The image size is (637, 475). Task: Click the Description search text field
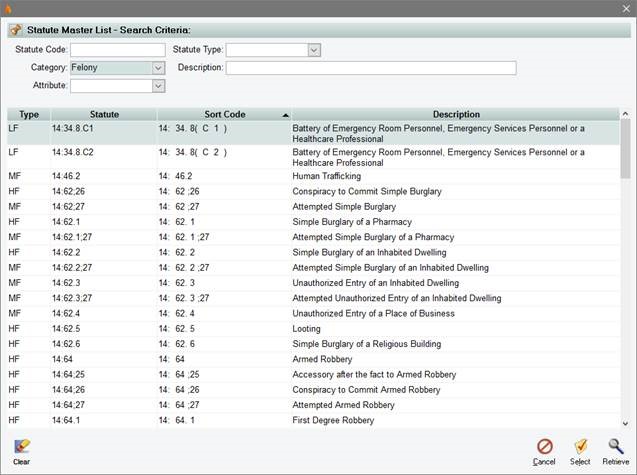click(x=370, y=68)
